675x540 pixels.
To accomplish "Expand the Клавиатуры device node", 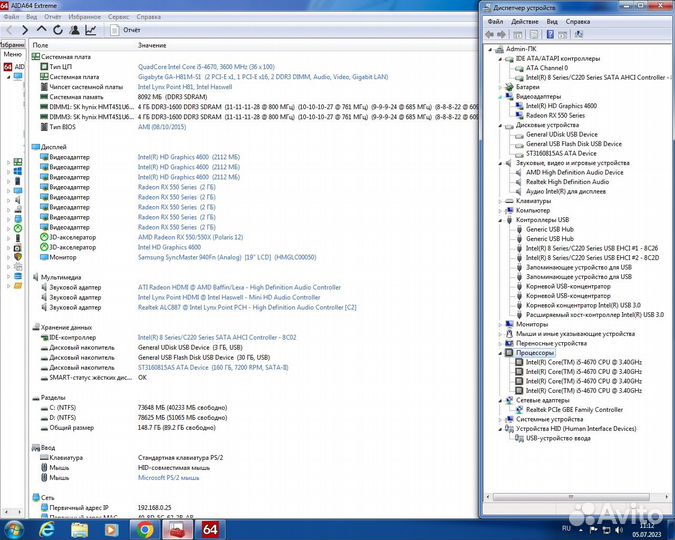I will coord(500,201).
